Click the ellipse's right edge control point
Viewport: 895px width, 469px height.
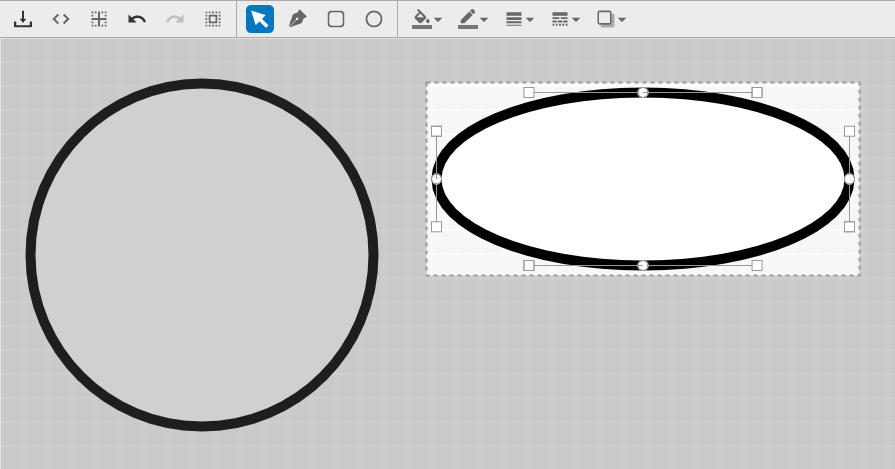[x=849, y=179]
